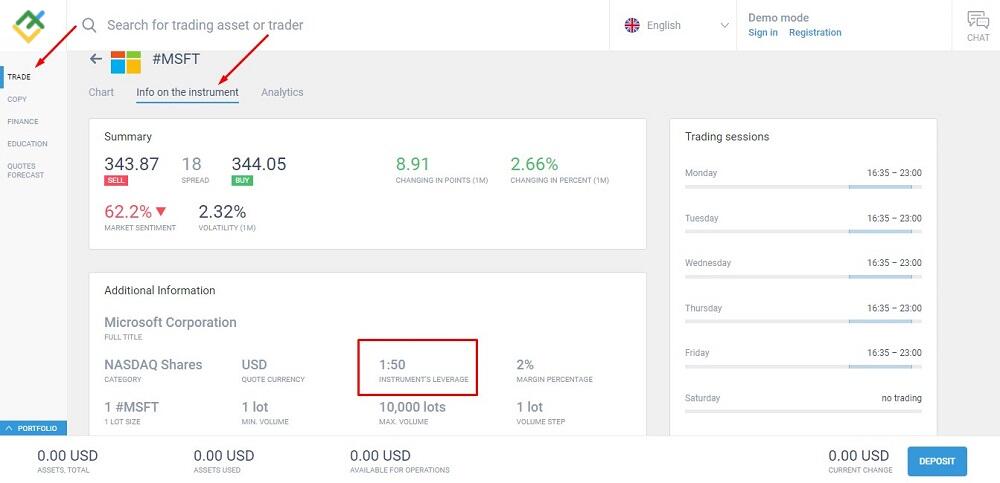Click the 62.2% market sentiment value
The width and height of the screenshot is (1000, 483).
[x=128, y=211]
